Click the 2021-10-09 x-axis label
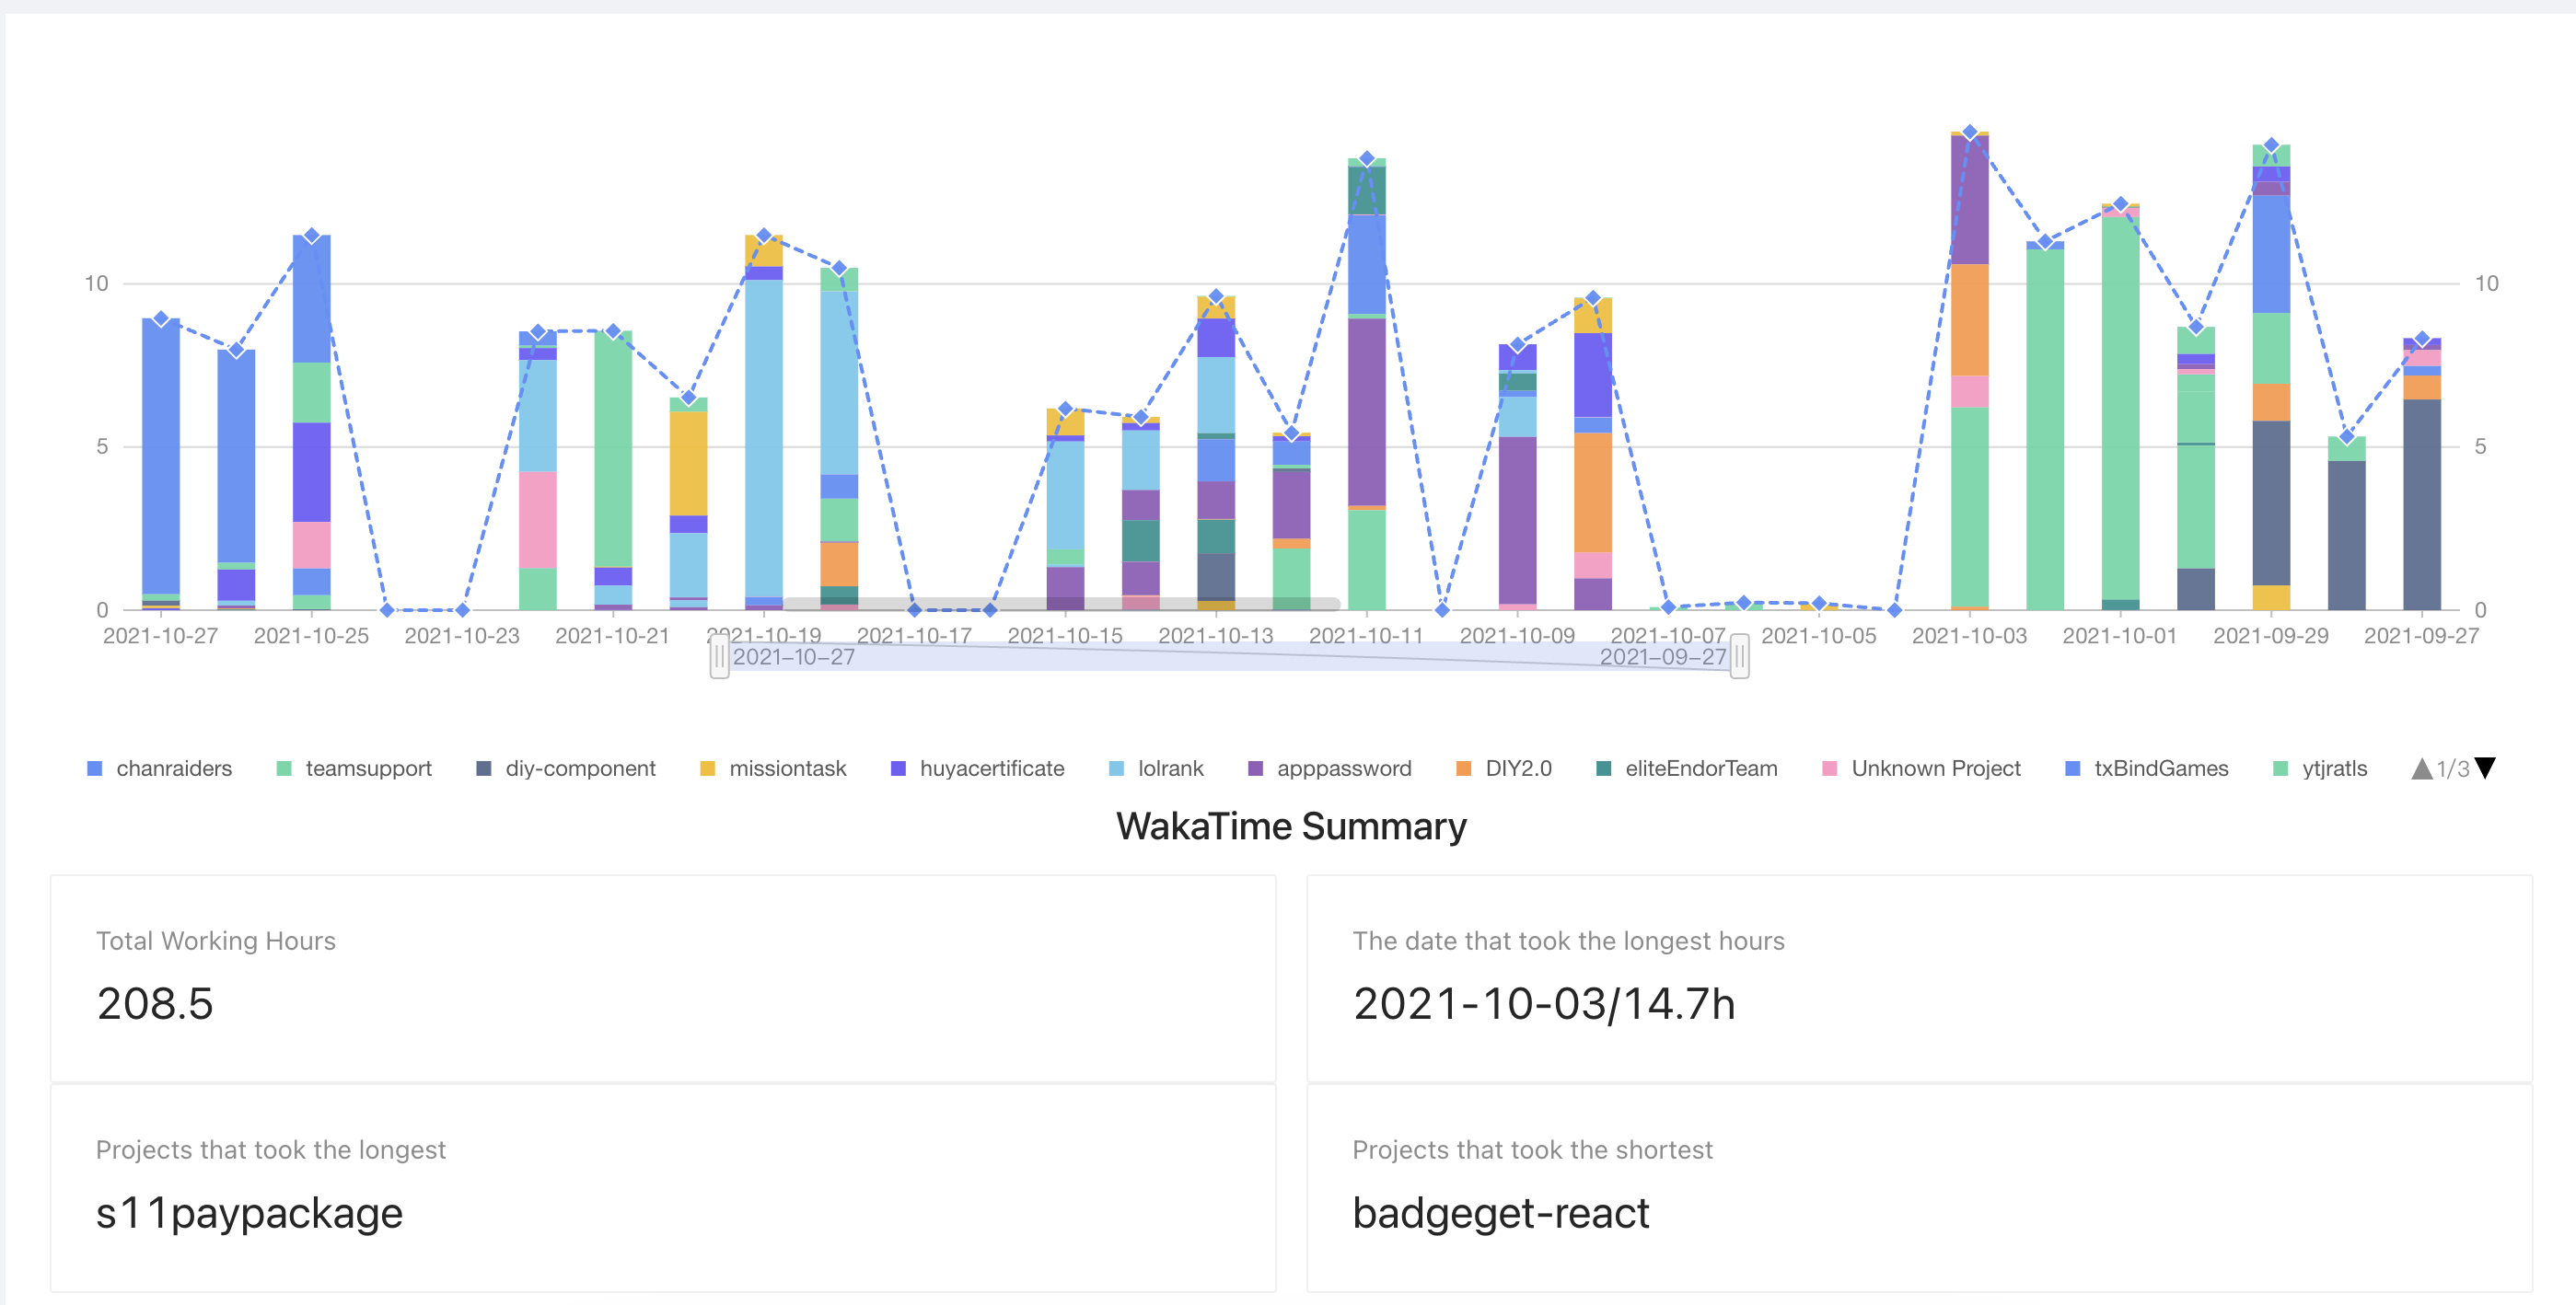Viewport: 2576px width, 1305px height. pyautogui.click(x=1517, y=636)
